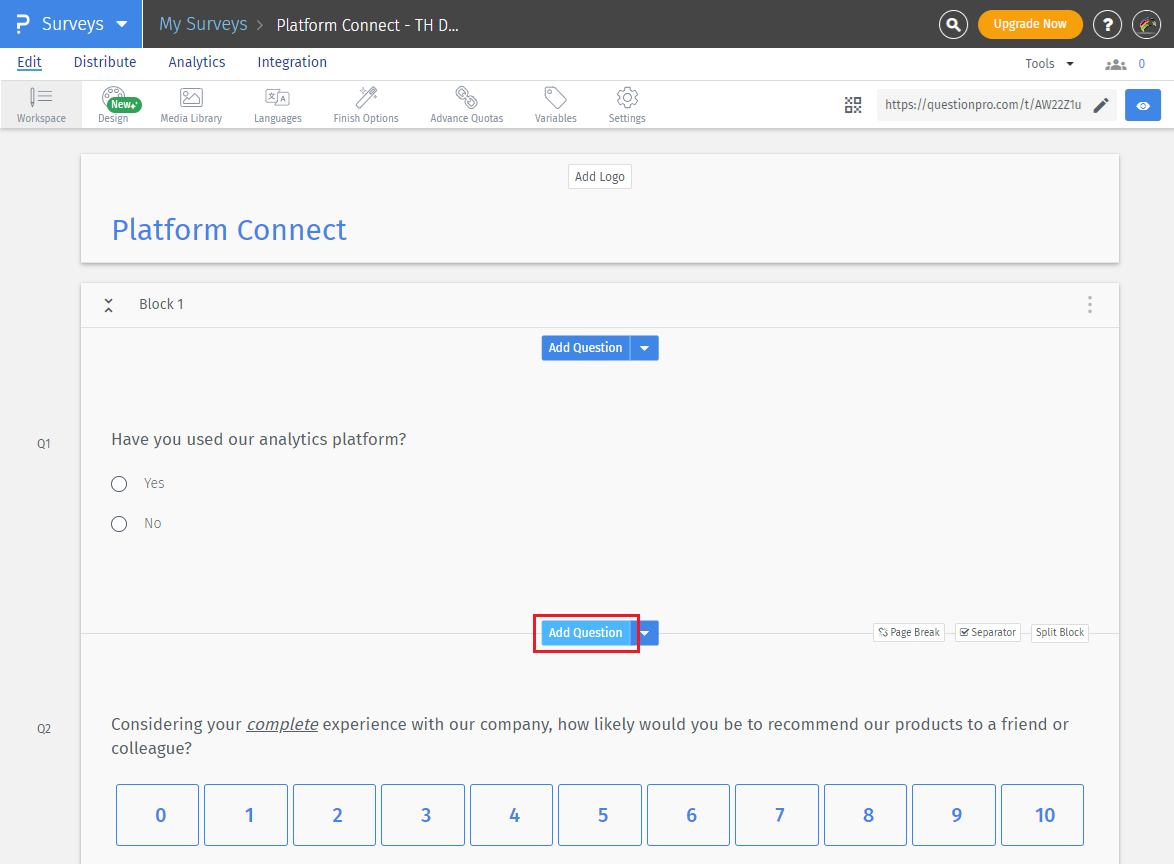This screenshot has height=864, width=1174.
Task: Switch to the Distribute tab
Action: tap(105, 62)
